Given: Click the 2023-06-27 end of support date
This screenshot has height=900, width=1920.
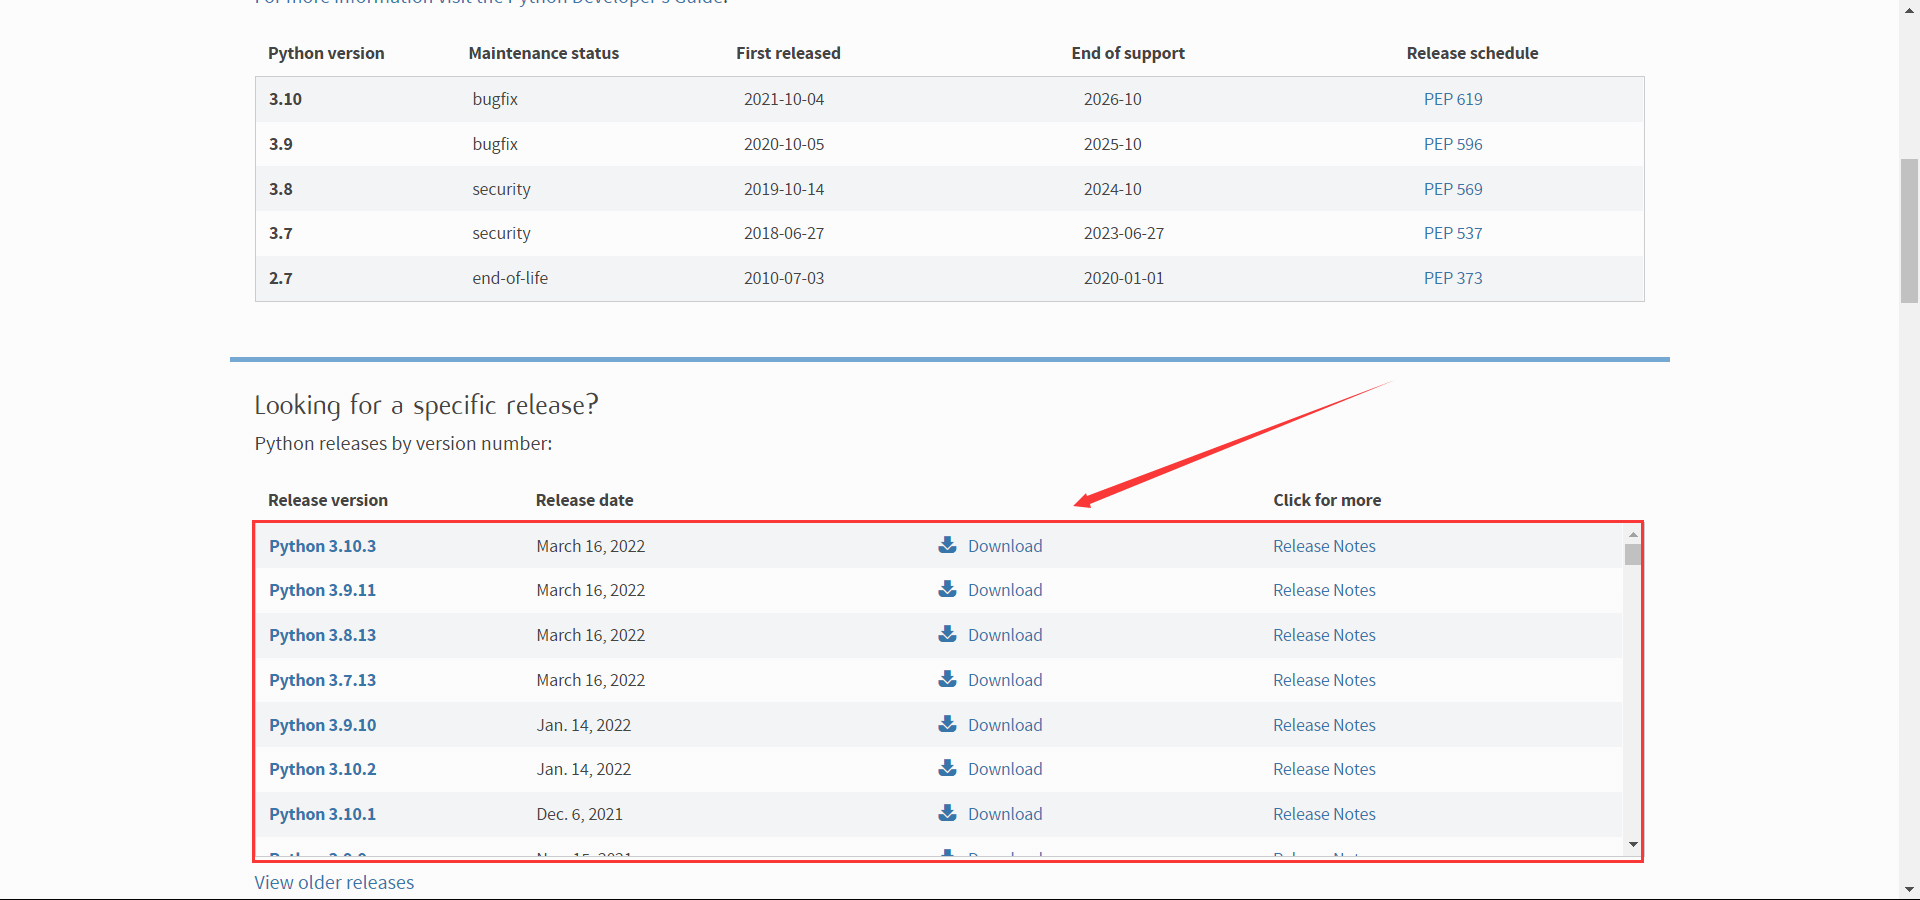Looking at the screenshot, I should pos(1124,233).
